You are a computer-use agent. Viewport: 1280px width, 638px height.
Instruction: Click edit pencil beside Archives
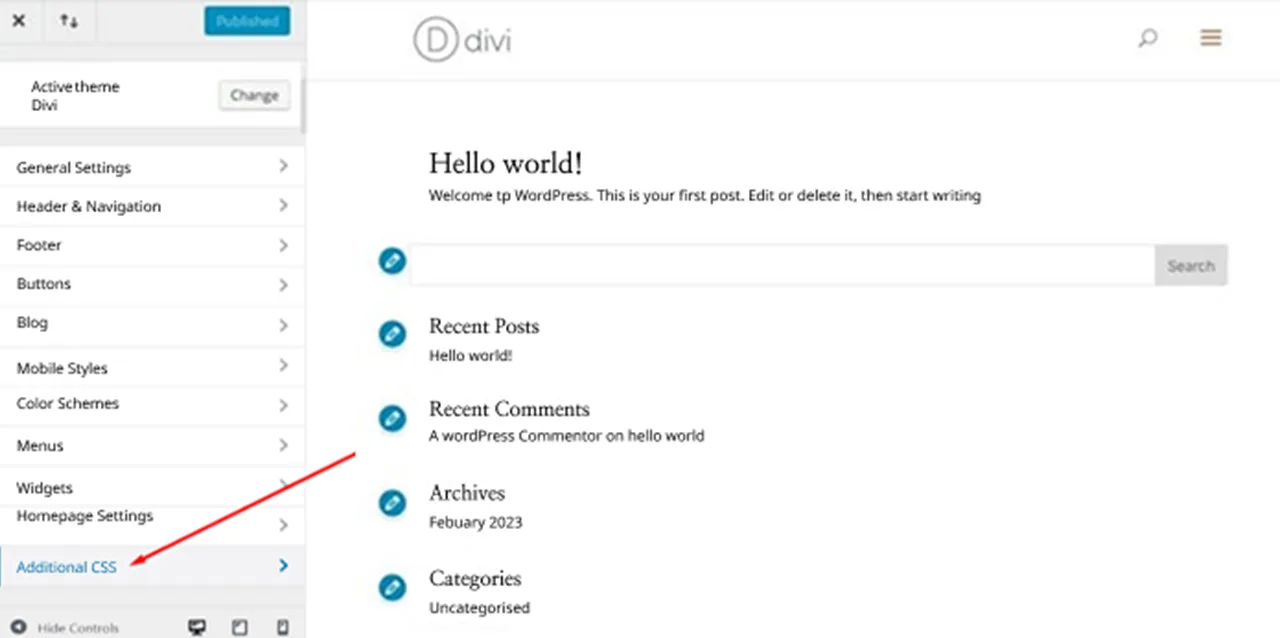[x=392, y=503]
